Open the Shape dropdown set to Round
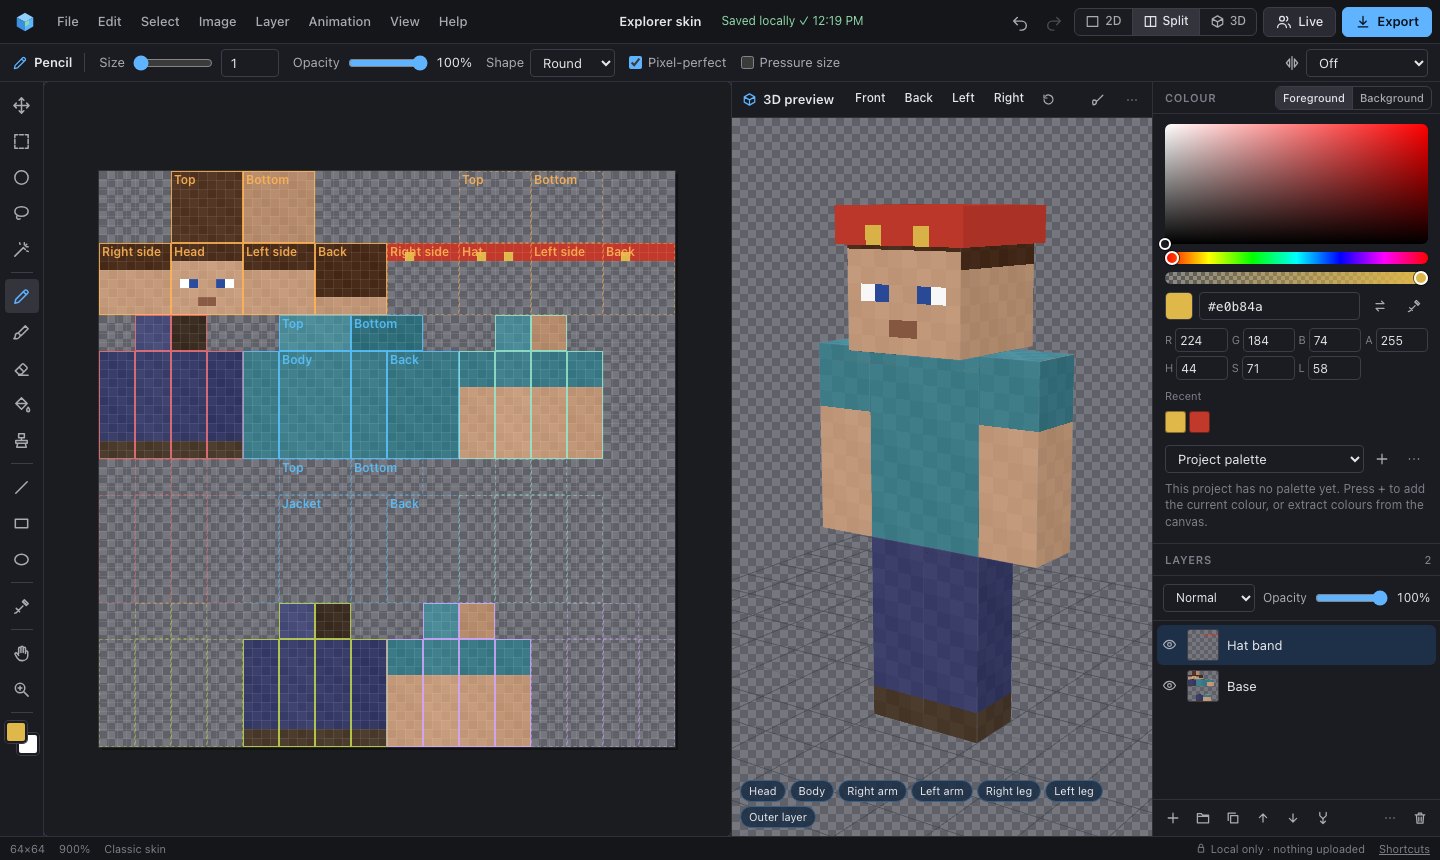 [573, 63]
